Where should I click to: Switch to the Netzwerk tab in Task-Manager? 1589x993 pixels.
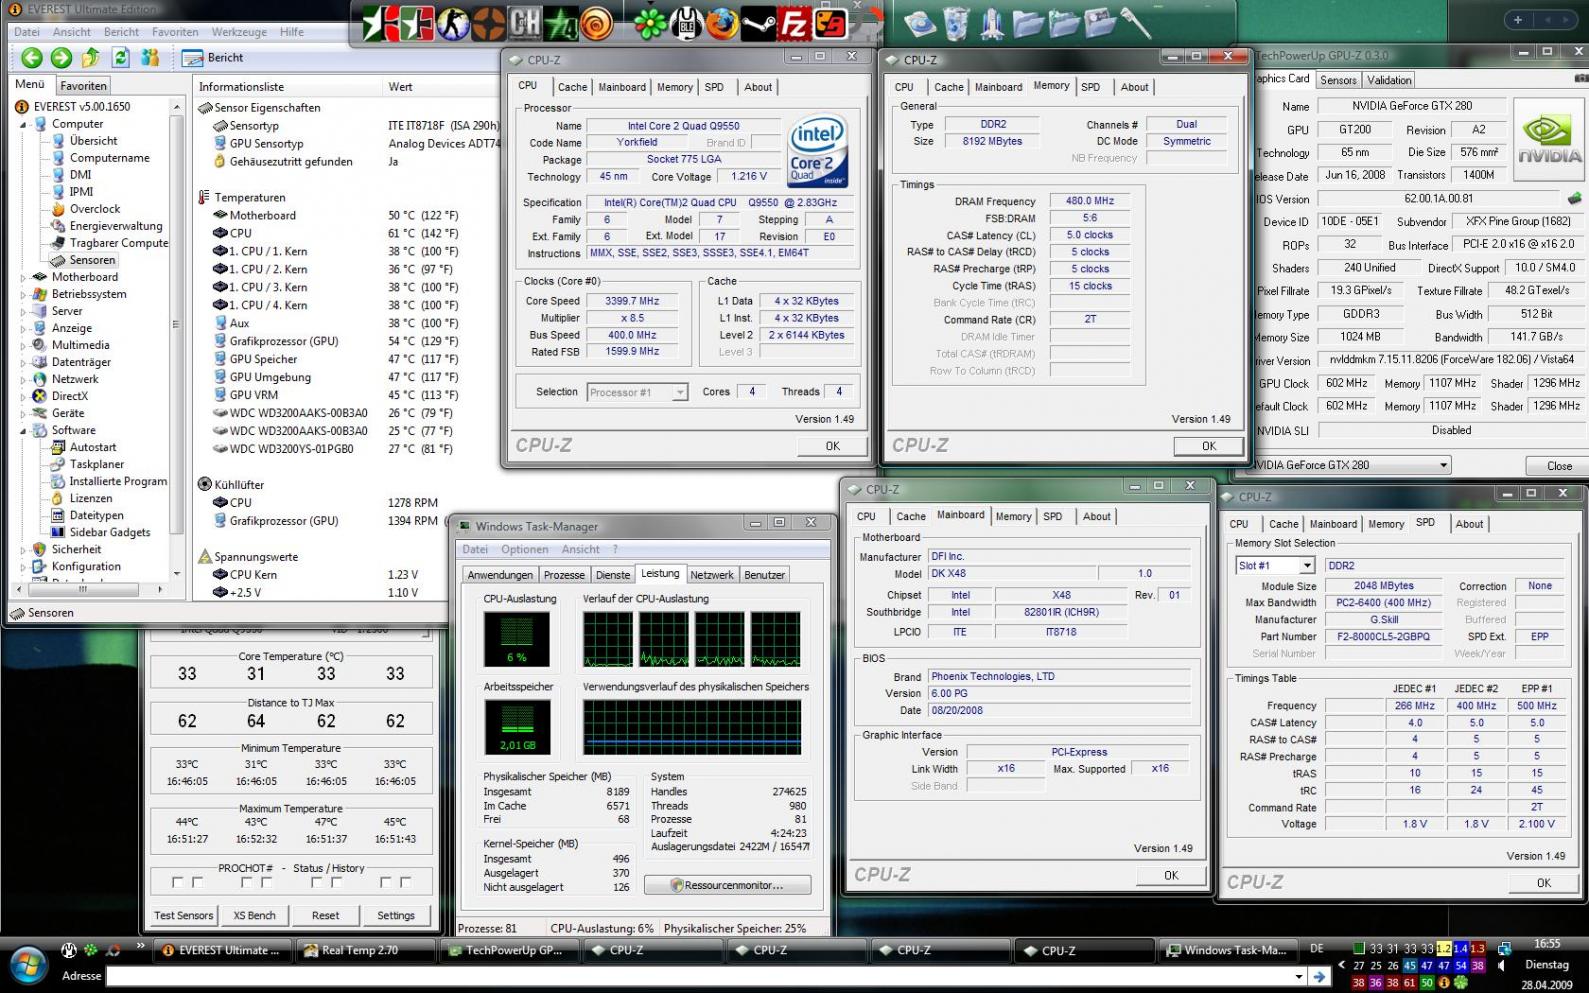pos(711,575)
